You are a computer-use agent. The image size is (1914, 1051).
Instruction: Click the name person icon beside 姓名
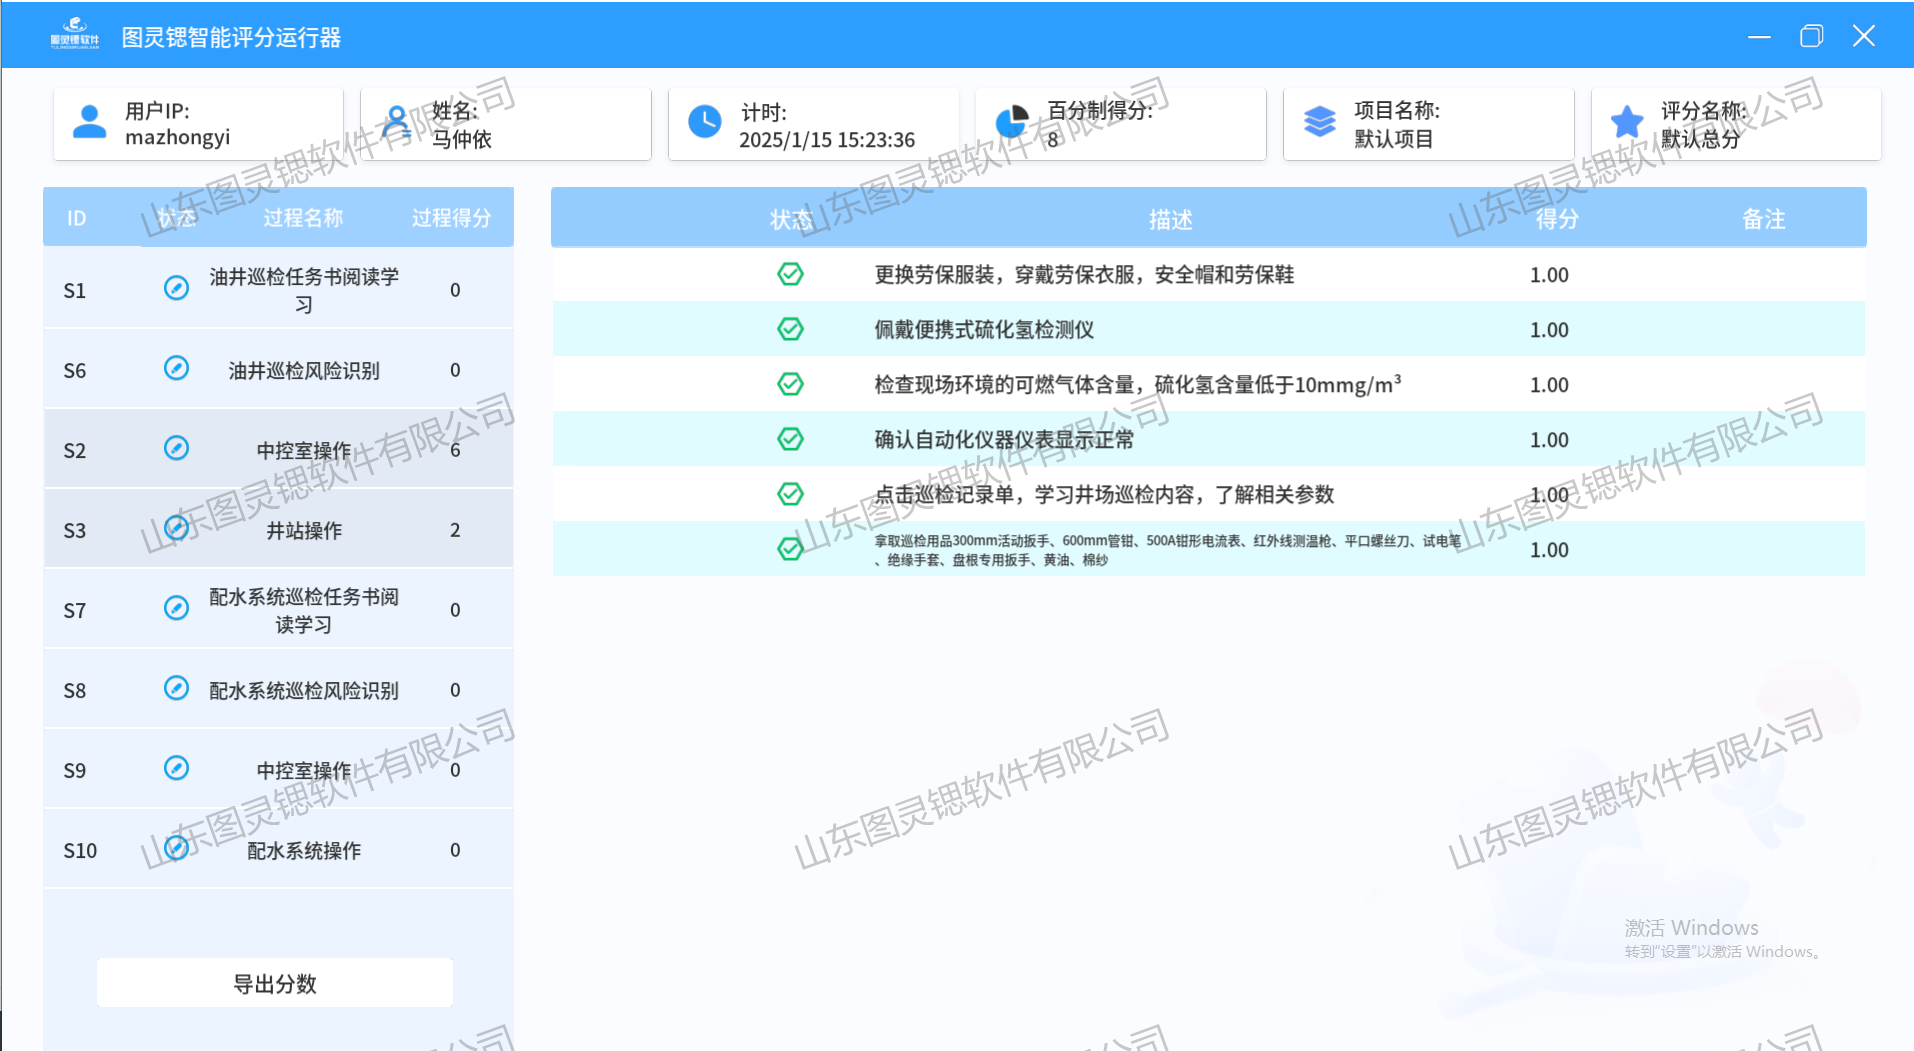click(x=397, y=122)
